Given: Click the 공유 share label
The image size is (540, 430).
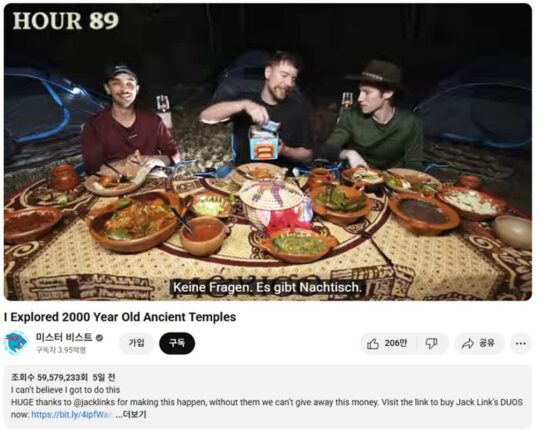Looking at the screenshot, I should 487,343.
